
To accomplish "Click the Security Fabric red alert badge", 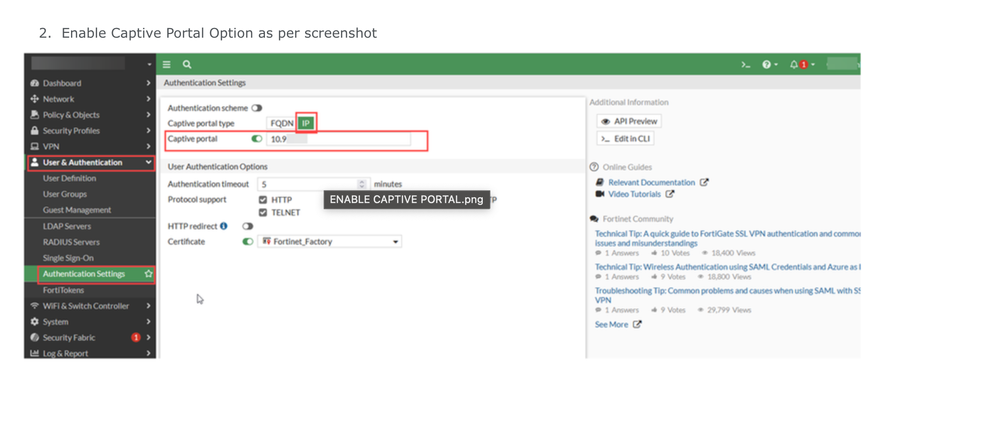I will (136, 338).
